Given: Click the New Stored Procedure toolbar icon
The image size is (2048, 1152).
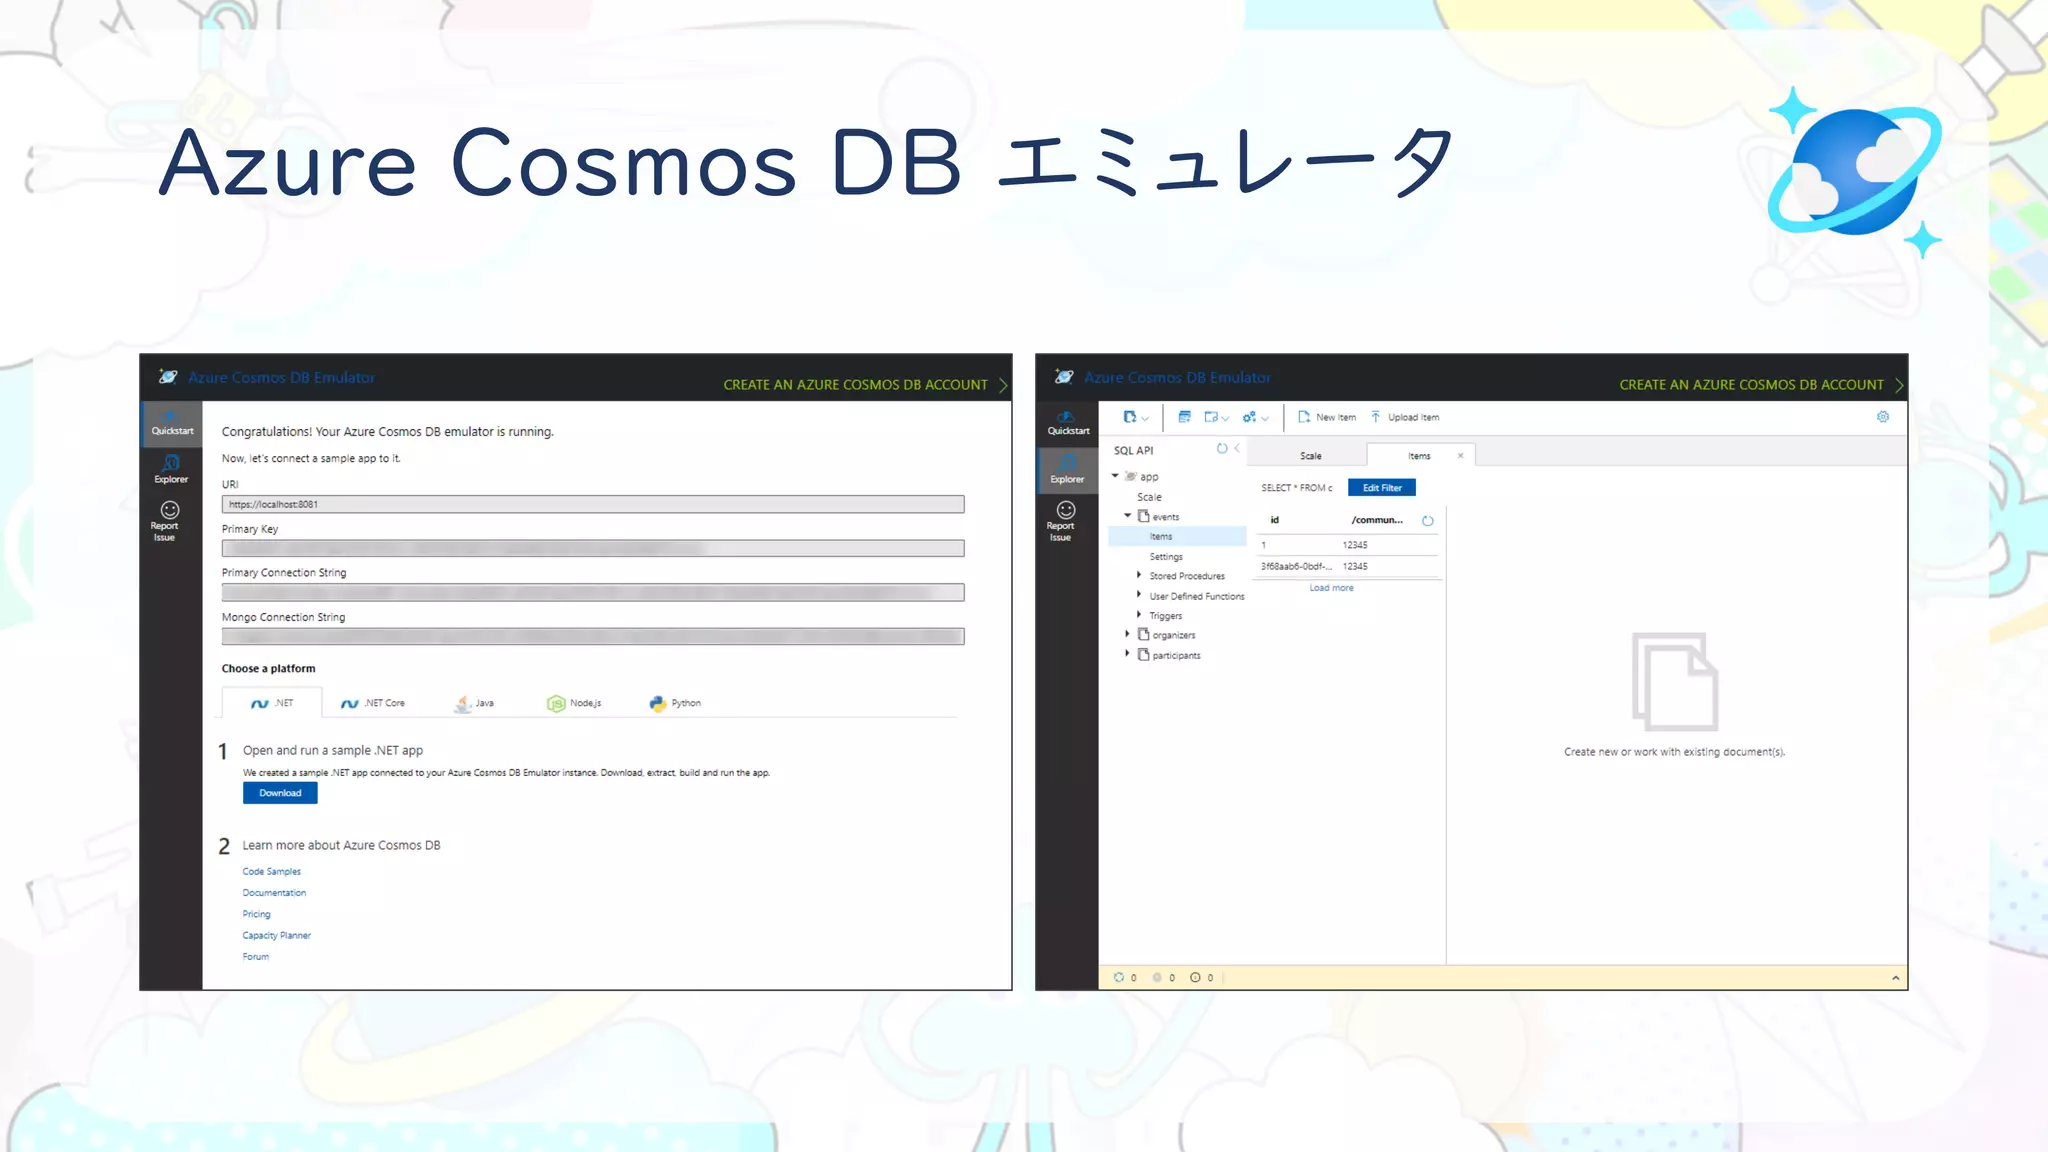Looking at the screenshot, I should (1211, 417).
